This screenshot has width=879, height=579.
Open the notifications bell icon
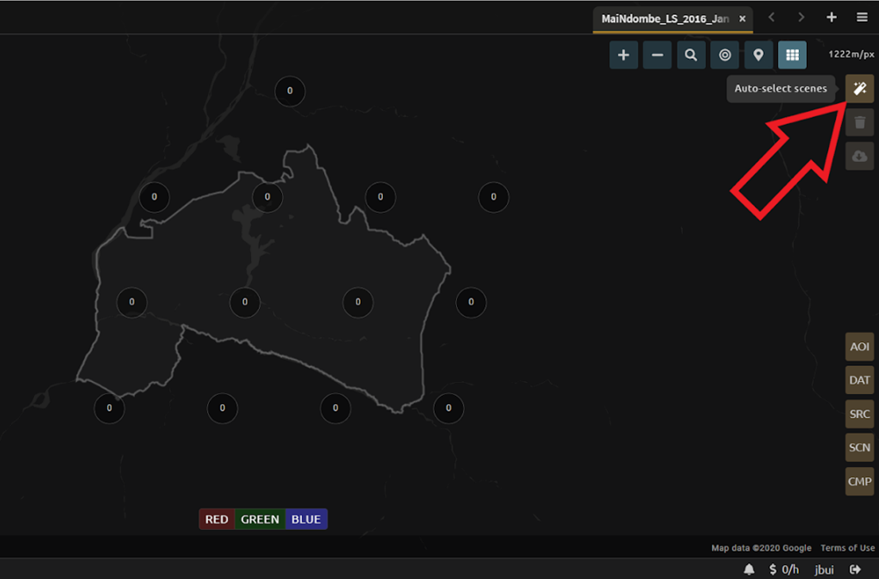749,569
